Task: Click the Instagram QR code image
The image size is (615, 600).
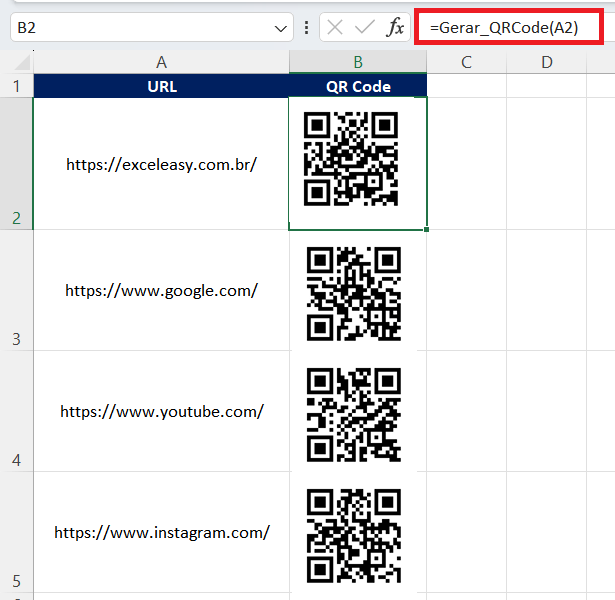Action: (x=353, y=535)
